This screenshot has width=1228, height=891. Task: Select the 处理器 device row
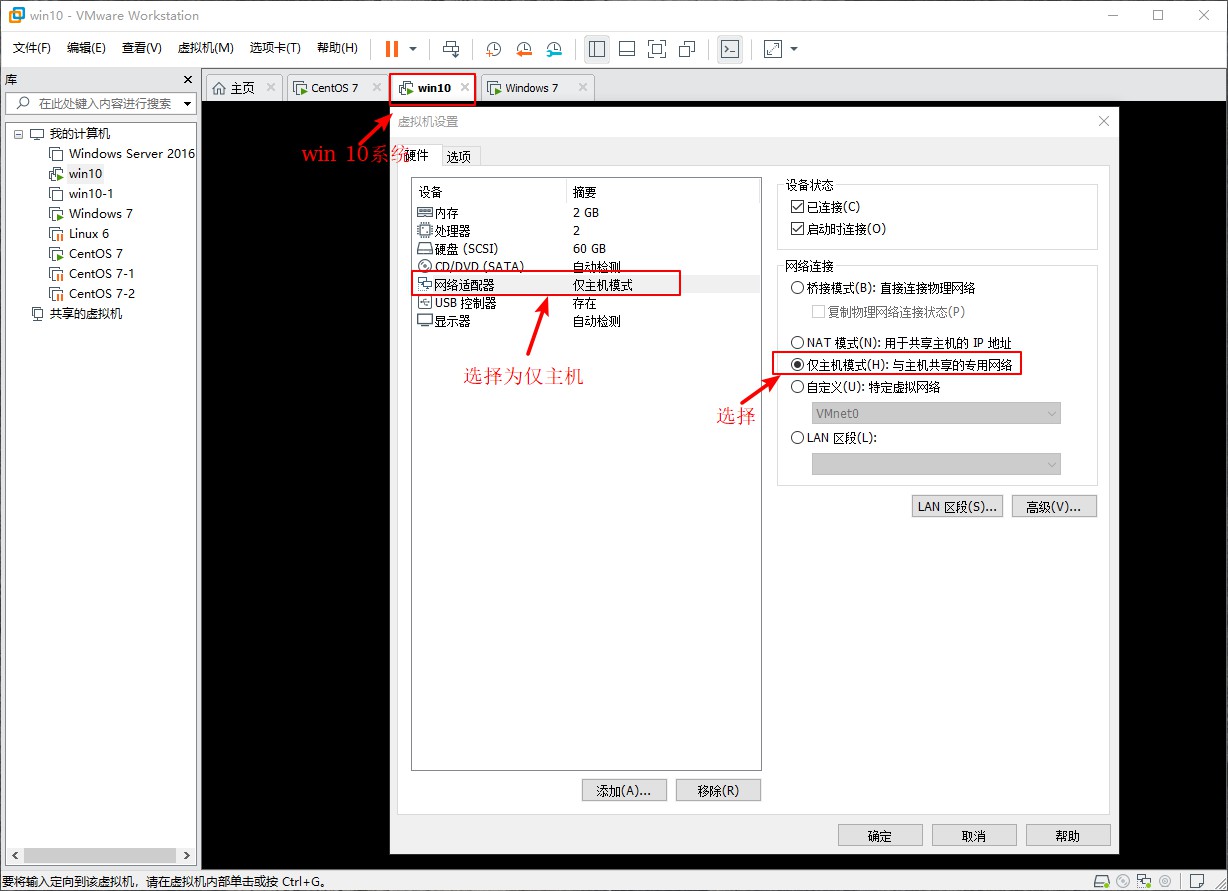pos(586,231)
